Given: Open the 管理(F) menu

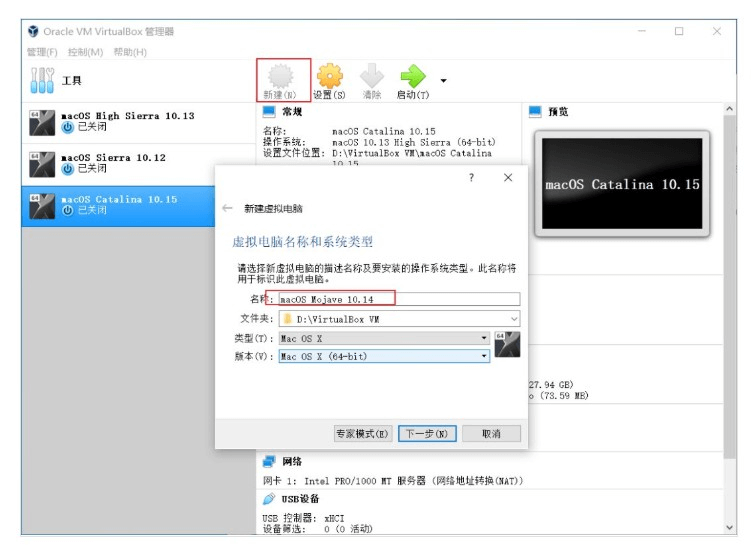Looking at the screenshot, I should (x=42, y=52).
